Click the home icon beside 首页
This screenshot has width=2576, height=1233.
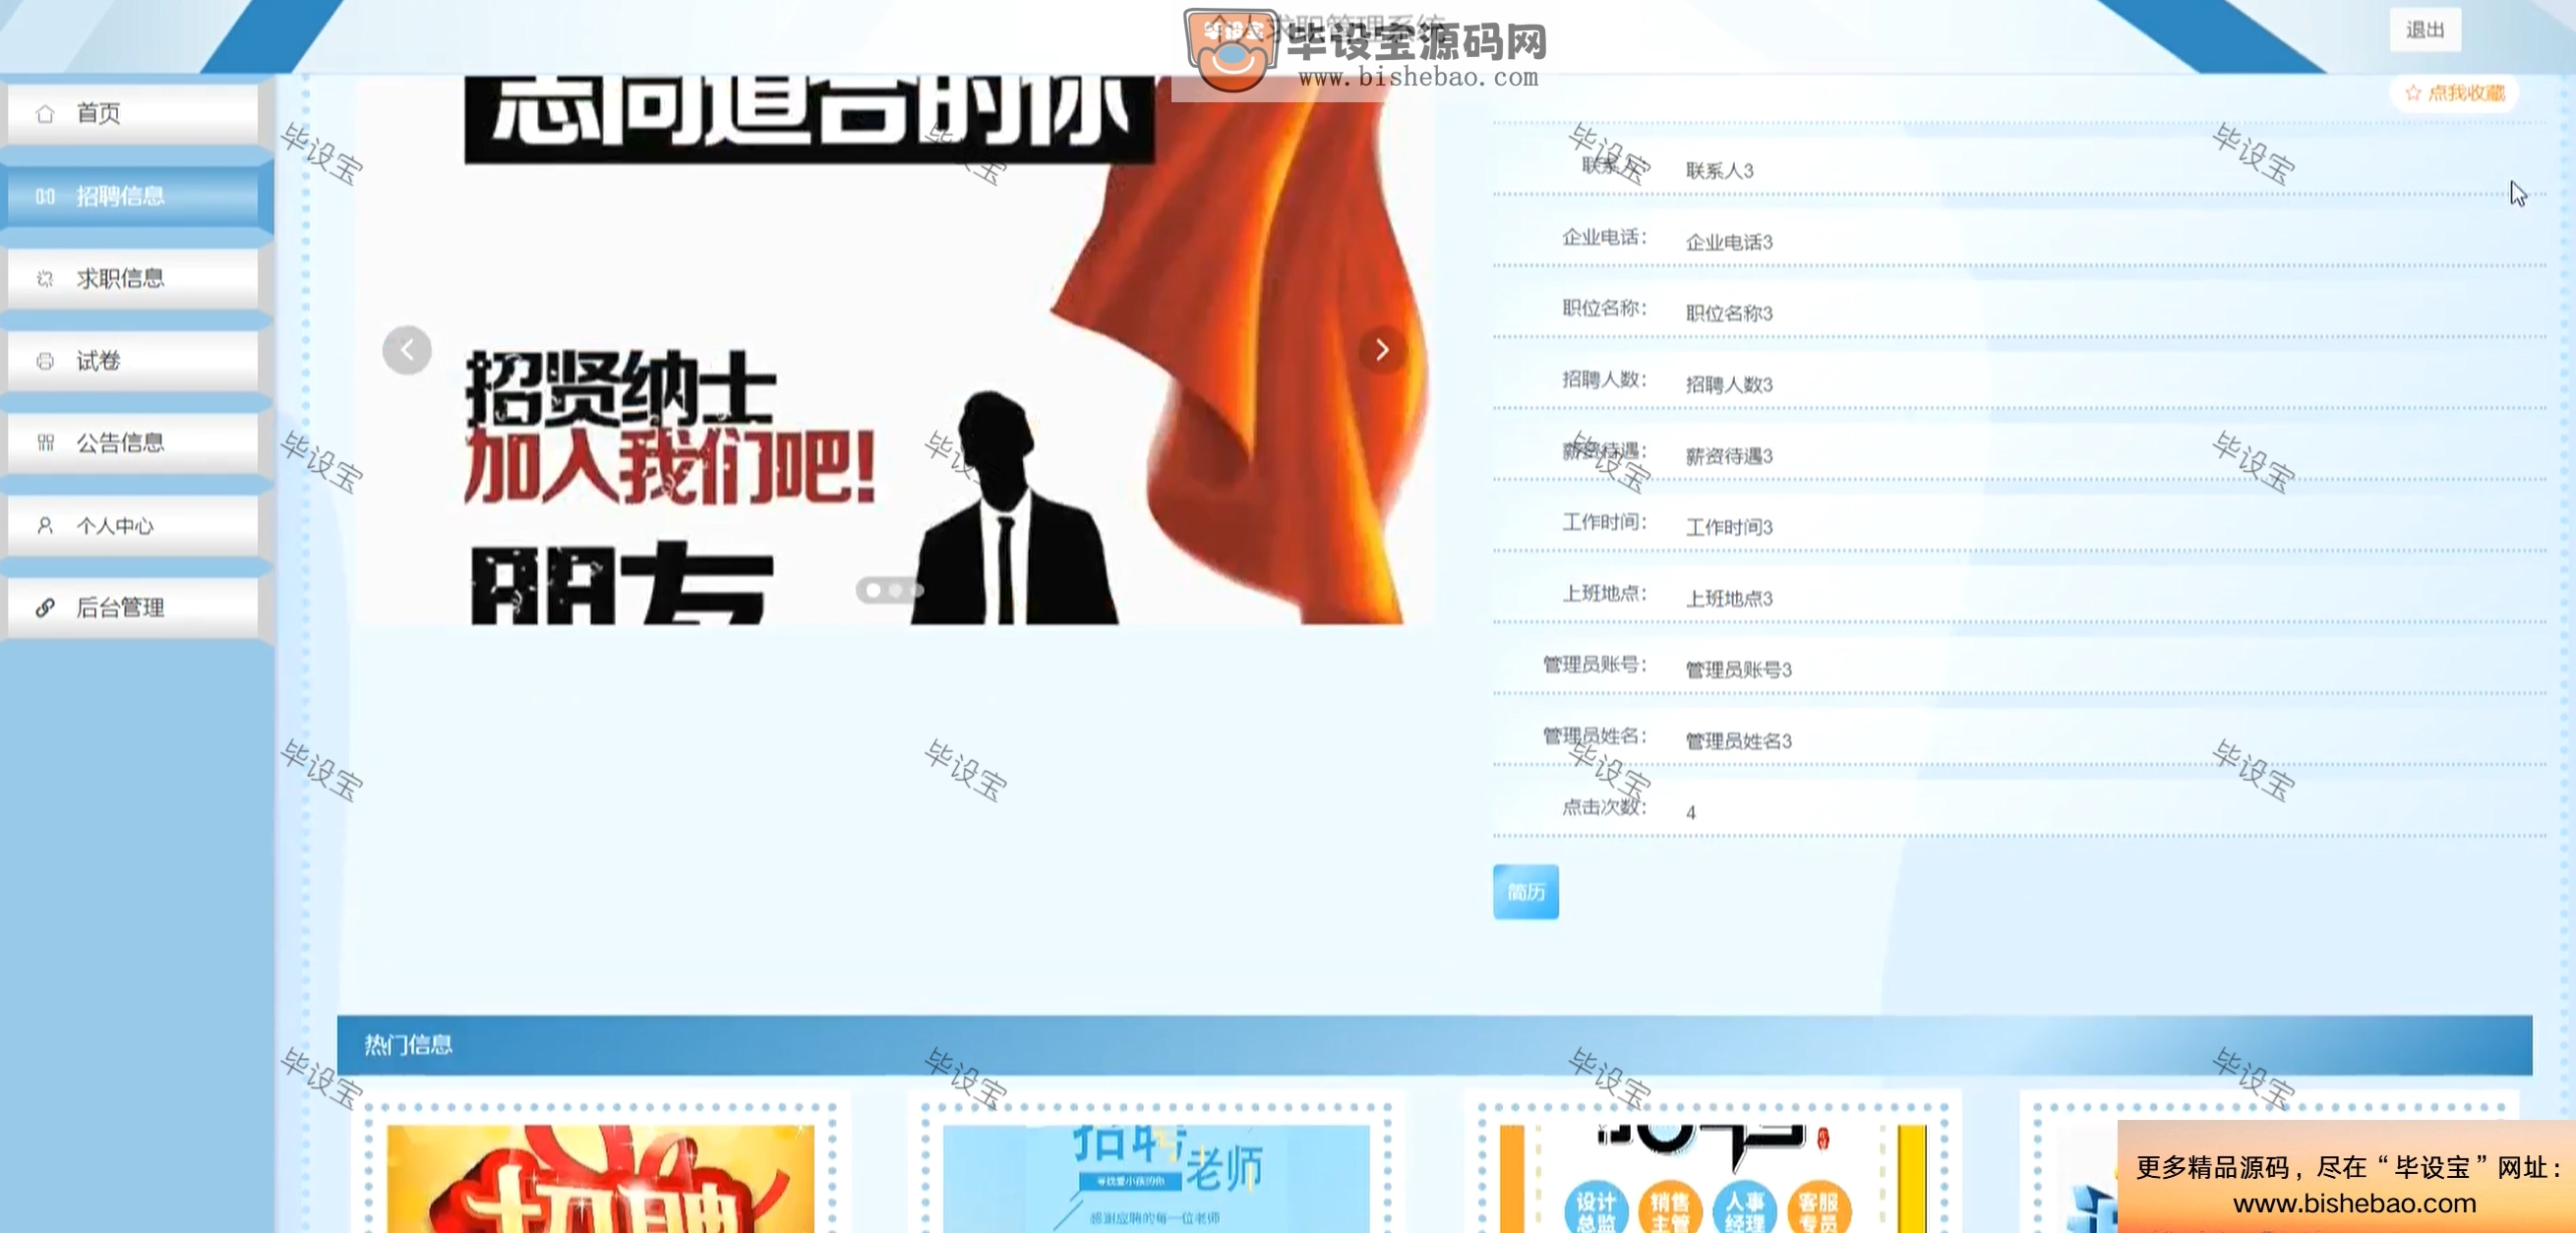[x=45, y=114]
